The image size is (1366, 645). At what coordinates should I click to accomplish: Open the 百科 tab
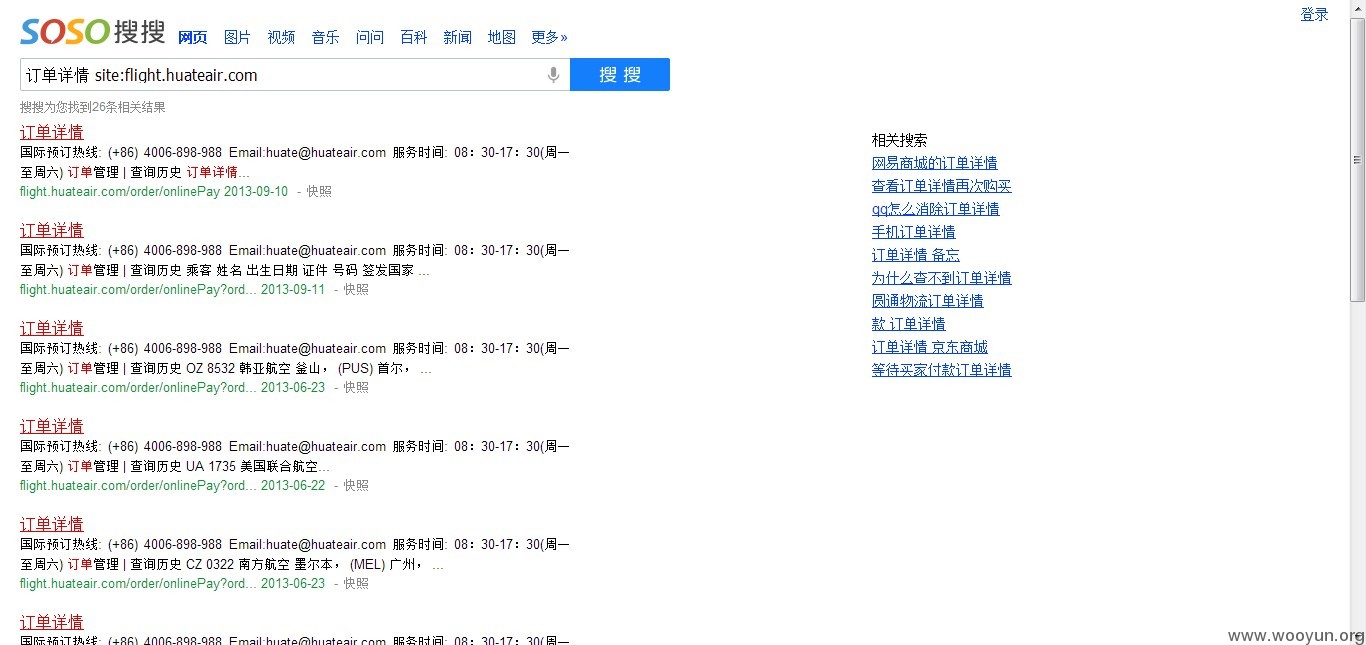(413, 37)
